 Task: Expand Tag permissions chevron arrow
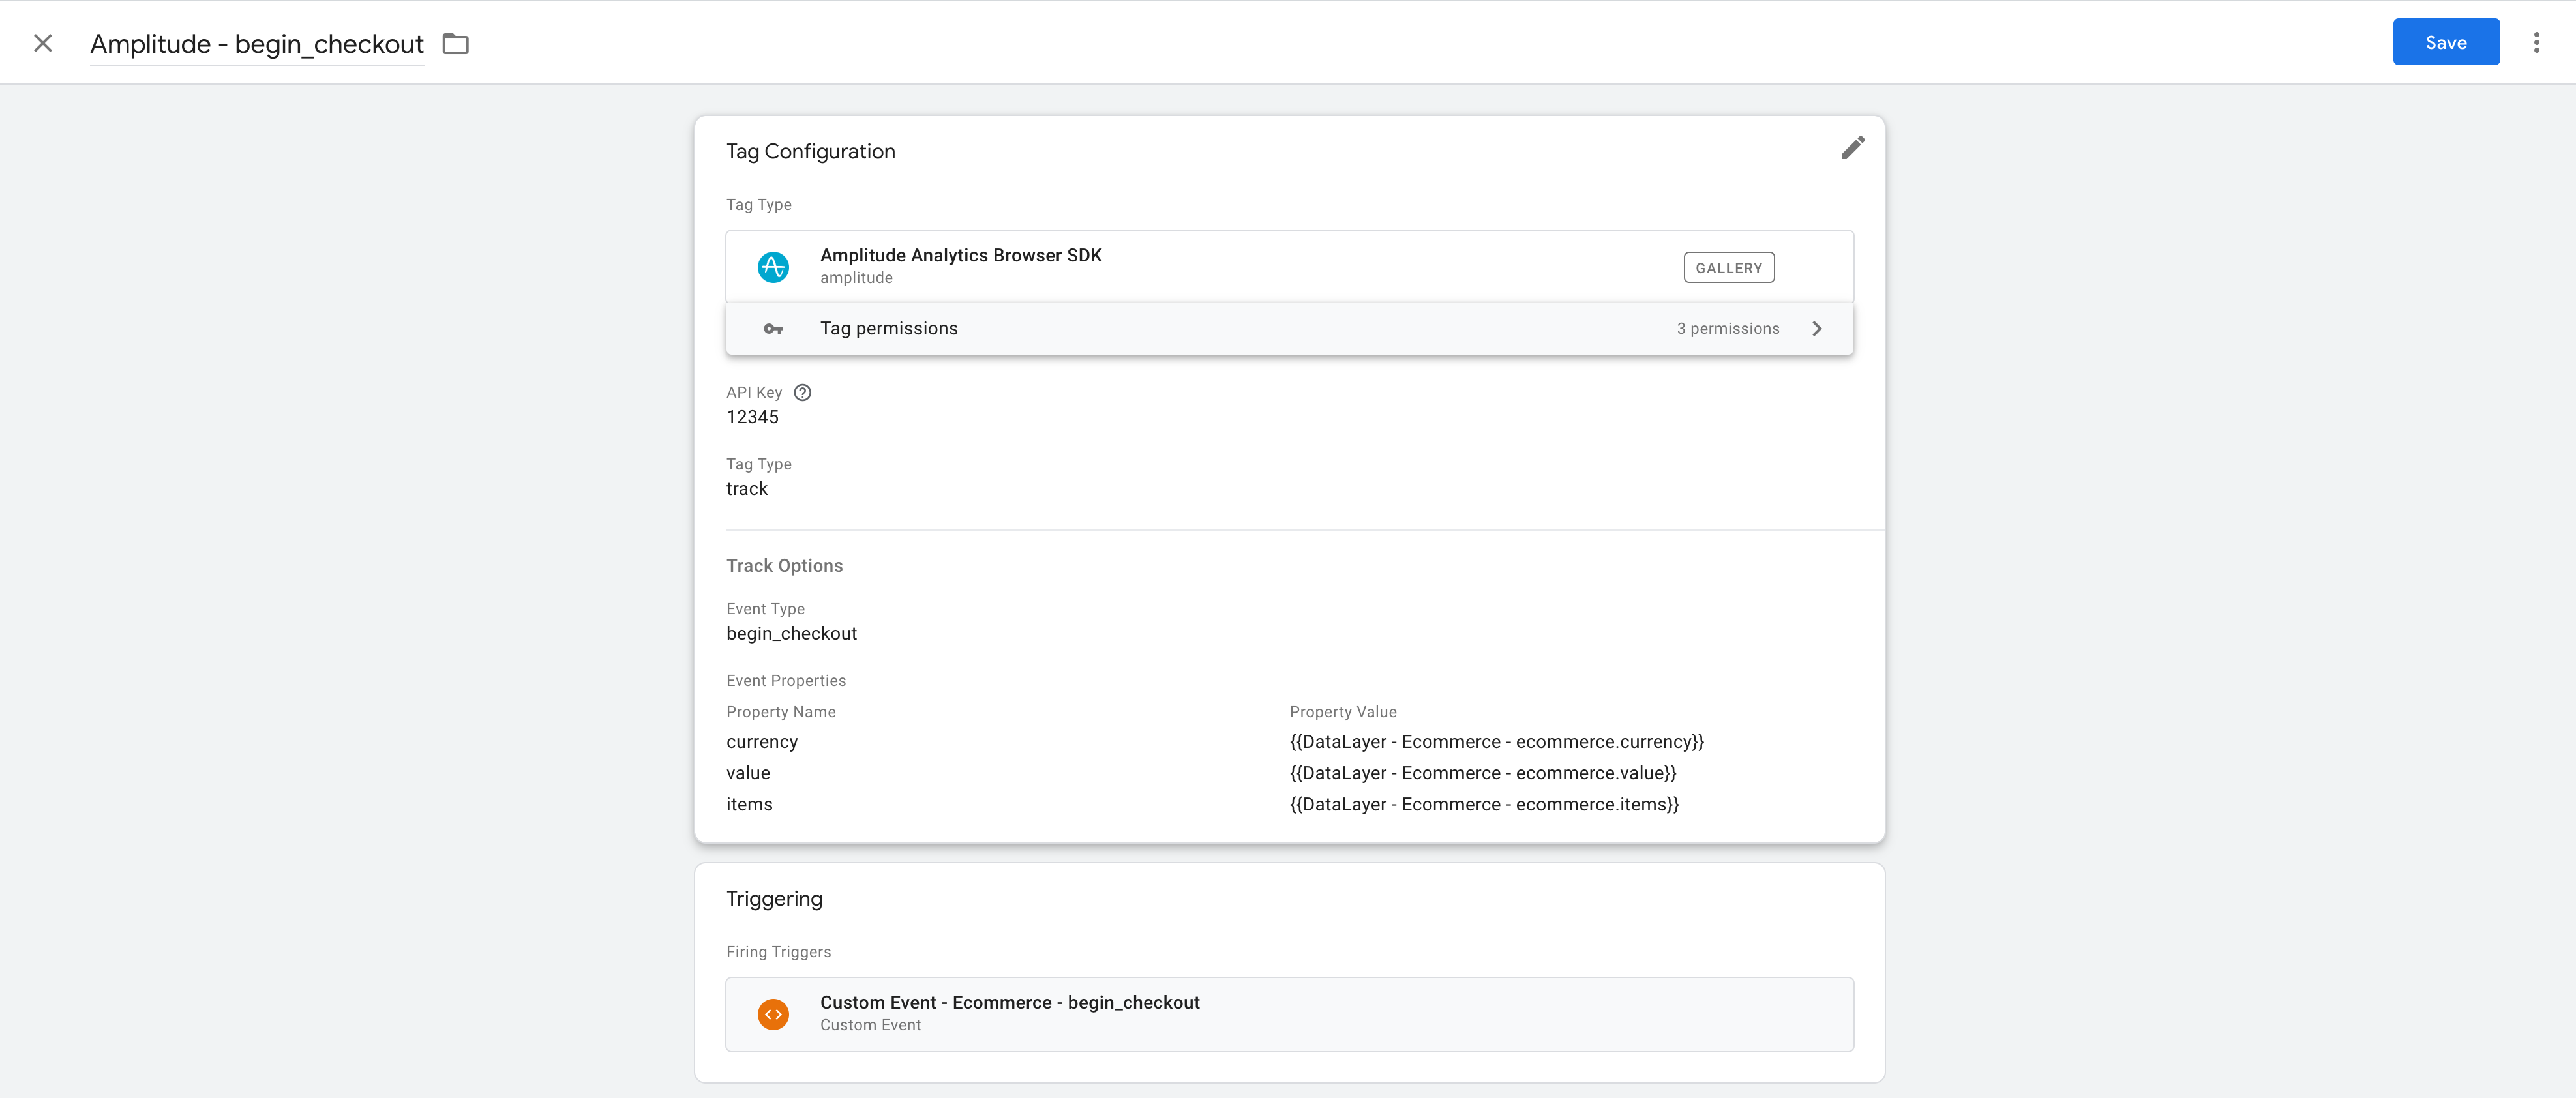pyautogui.click(x=1817, y=329)
